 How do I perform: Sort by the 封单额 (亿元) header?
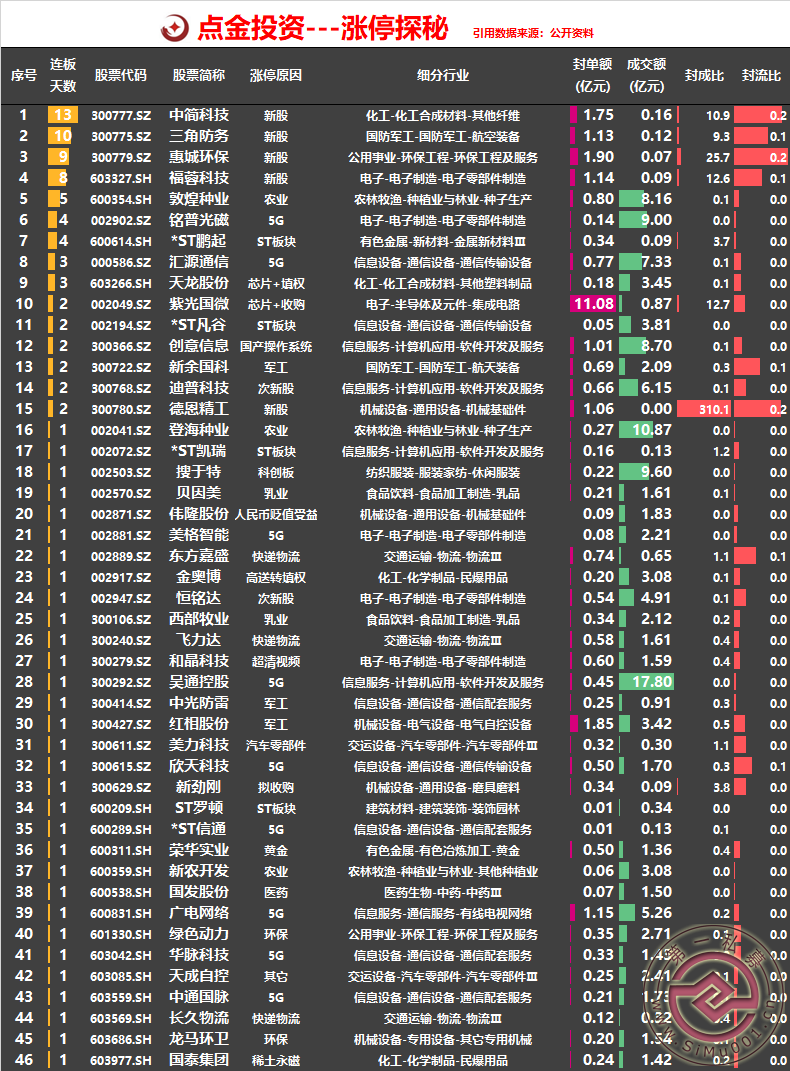tap(592, 75)
